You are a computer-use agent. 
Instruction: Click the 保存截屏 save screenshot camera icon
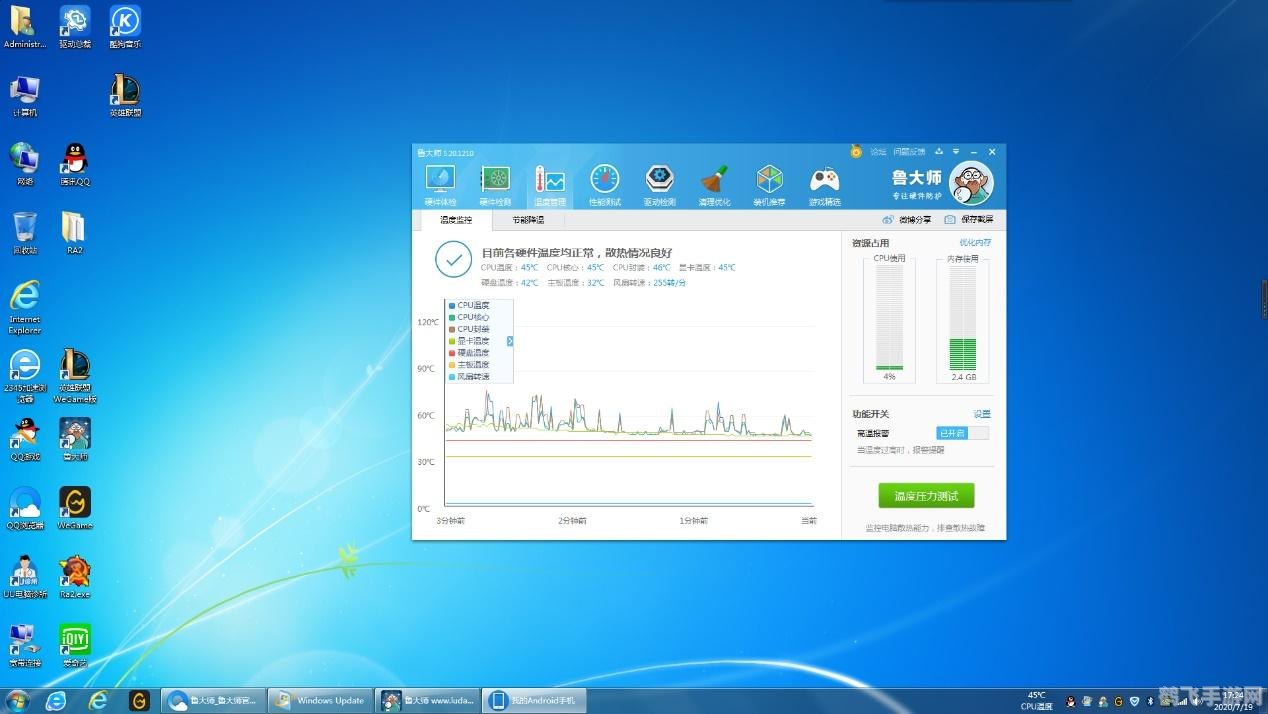(x=969, y=220)
